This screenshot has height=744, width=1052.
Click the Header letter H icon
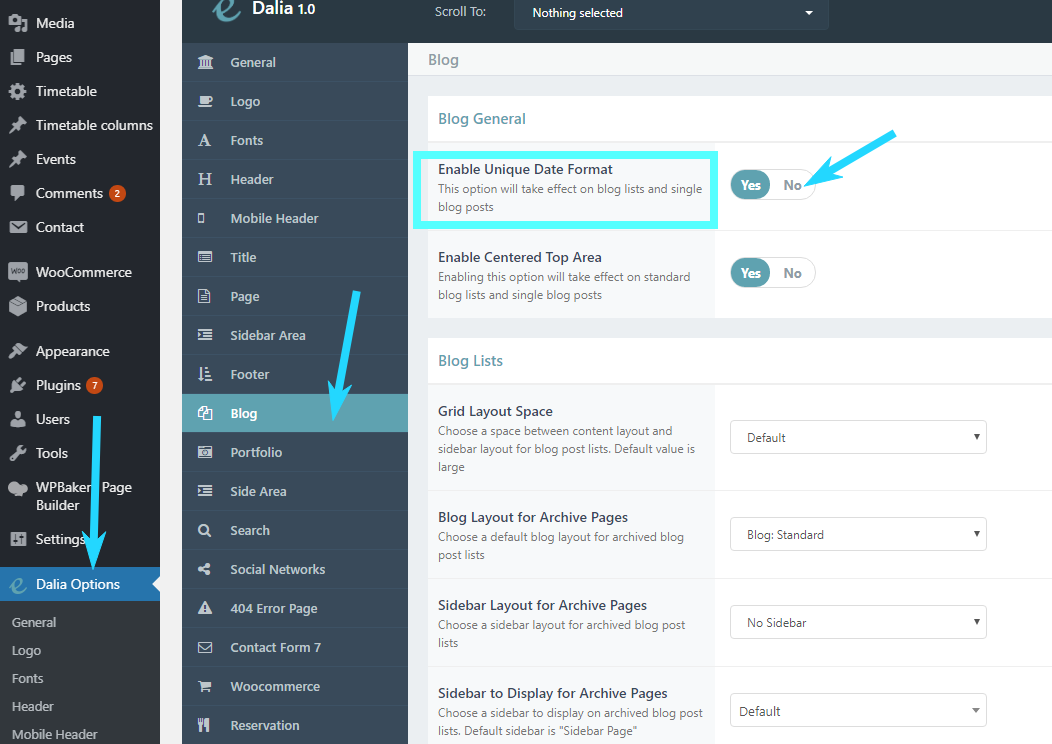point(205,179)
